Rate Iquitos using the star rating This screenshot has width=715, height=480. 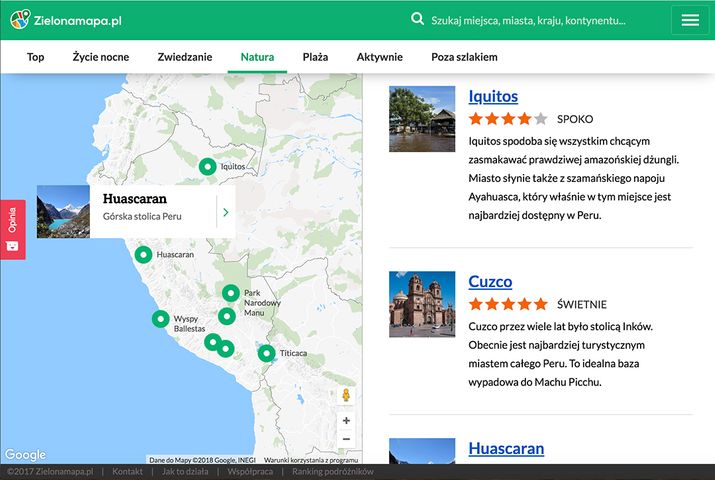coord(508,119)
